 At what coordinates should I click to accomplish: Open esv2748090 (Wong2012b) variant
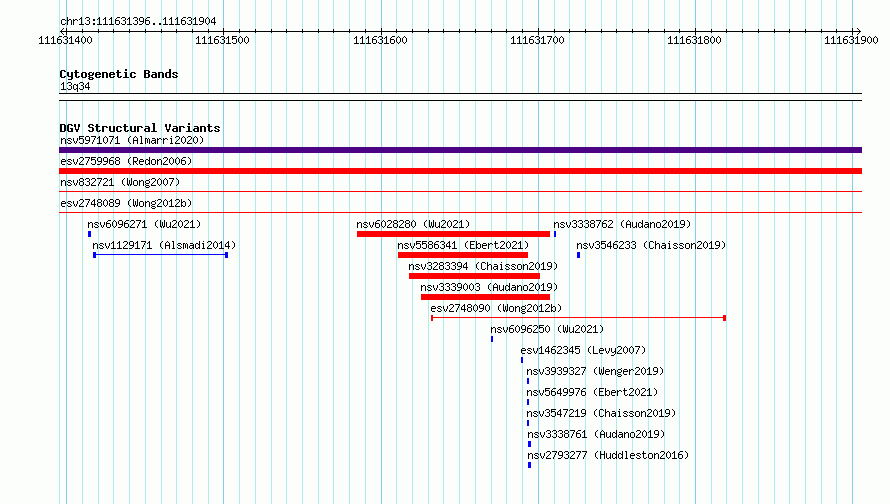(x=496, y=308)
